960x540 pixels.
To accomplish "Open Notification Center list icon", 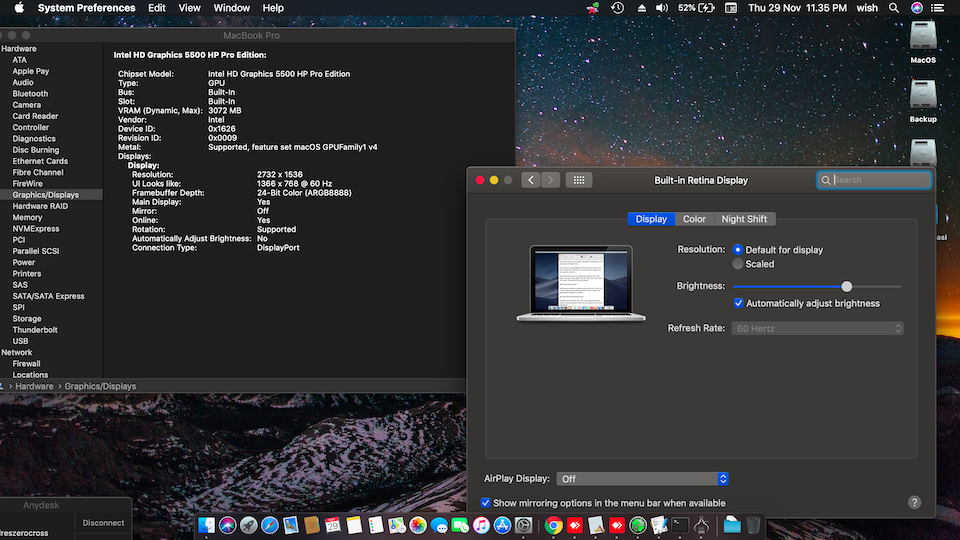I will click(x=937, y=8).
